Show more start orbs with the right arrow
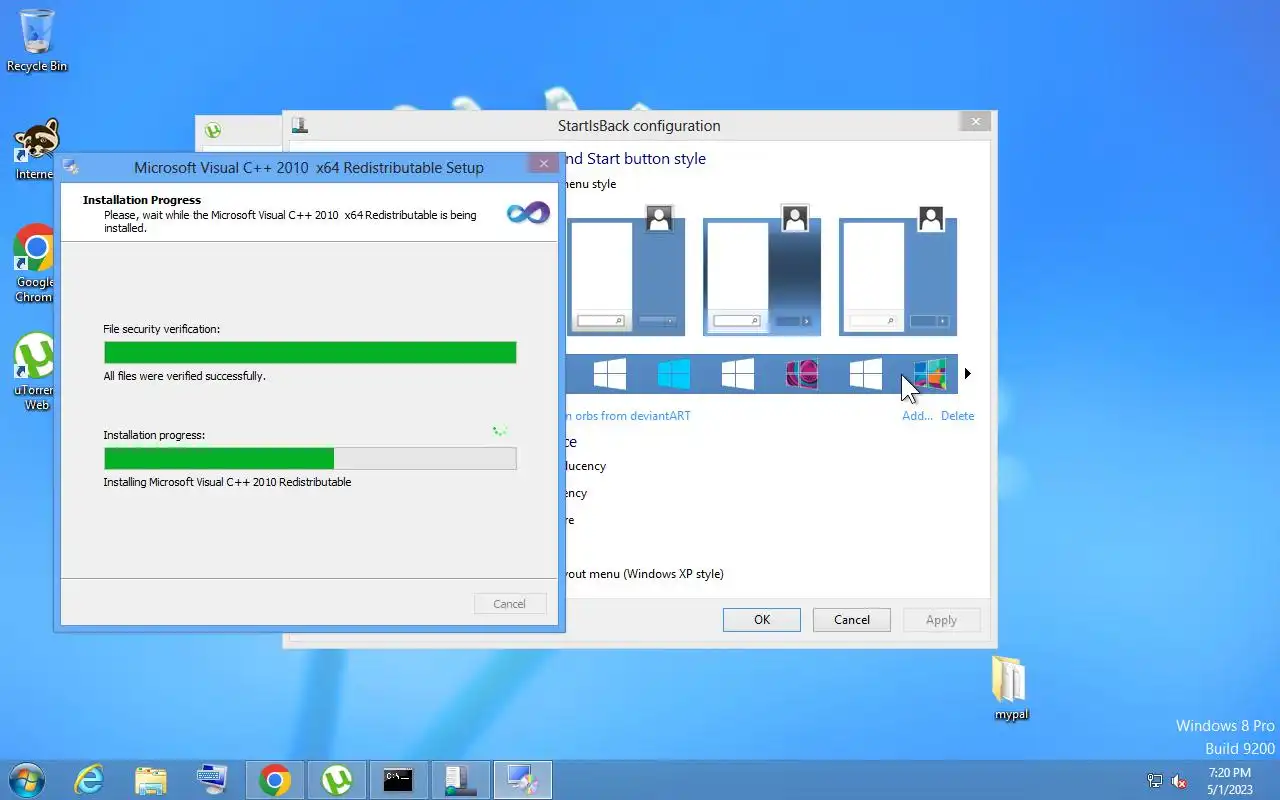 (967, 374)
